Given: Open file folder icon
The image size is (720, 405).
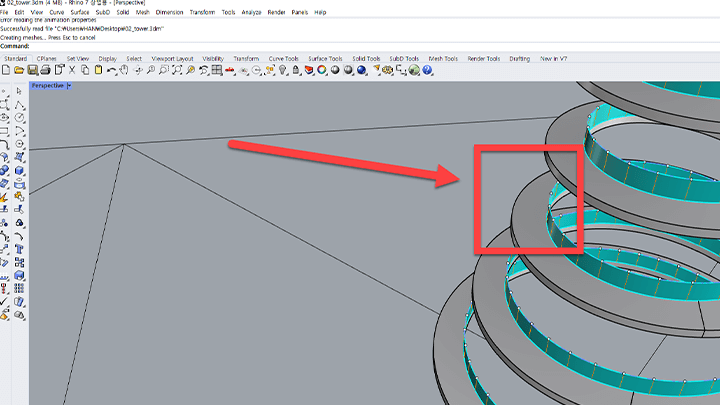Looking at the screenshot, I should (x=19, y=70).
